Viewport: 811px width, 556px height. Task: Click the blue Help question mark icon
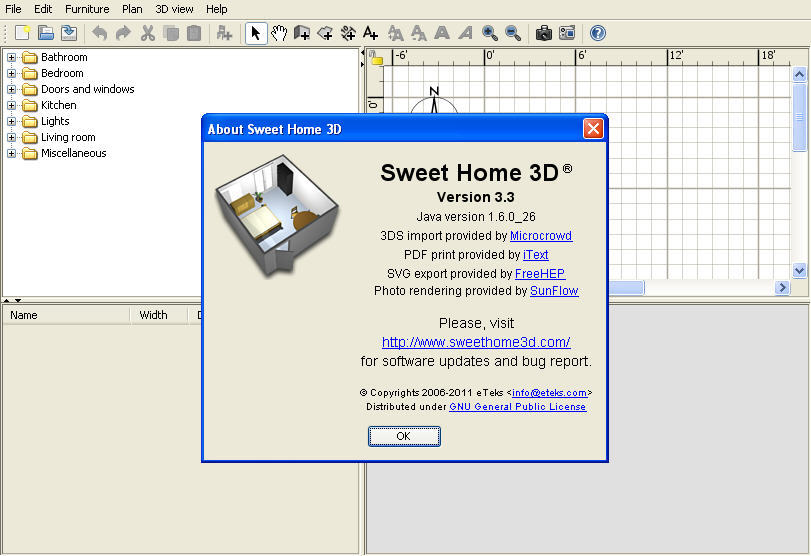(x=598, y=33)
